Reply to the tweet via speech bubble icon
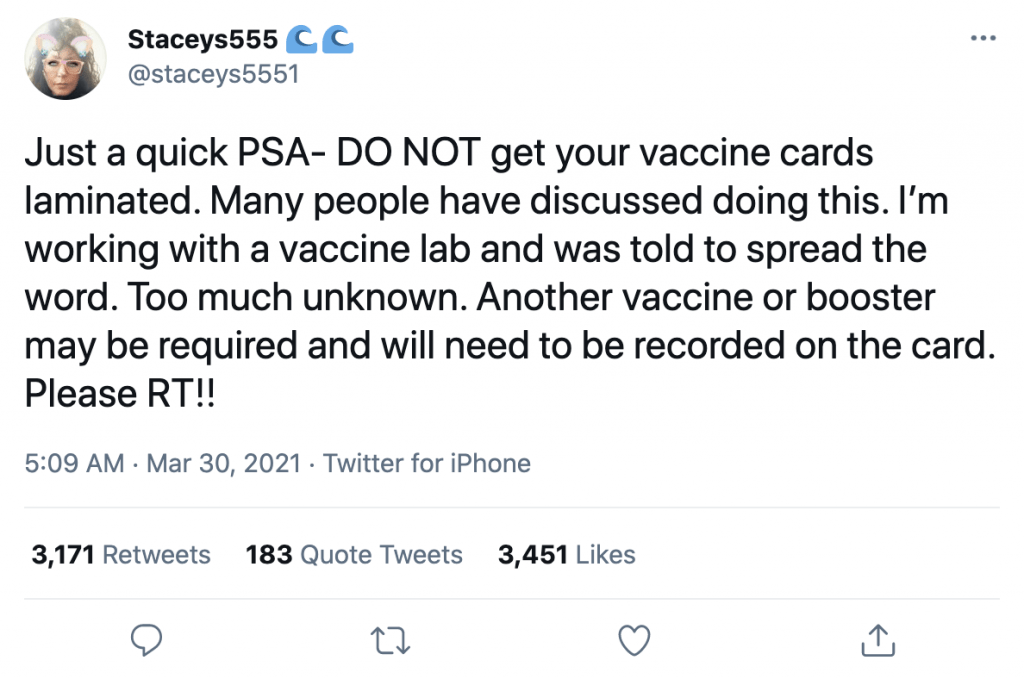This screenshot has height=679, width=1024. point(147,638)
